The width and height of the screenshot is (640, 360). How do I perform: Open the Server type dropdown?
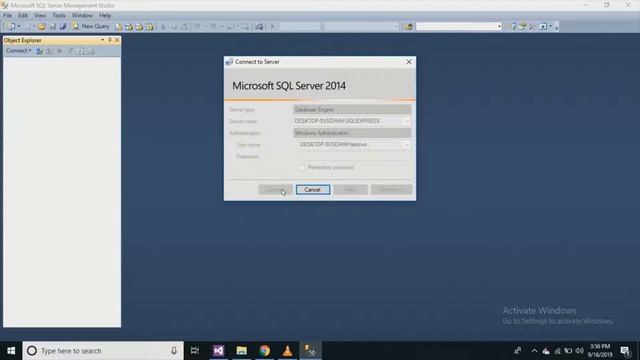[x=352, y=109]
